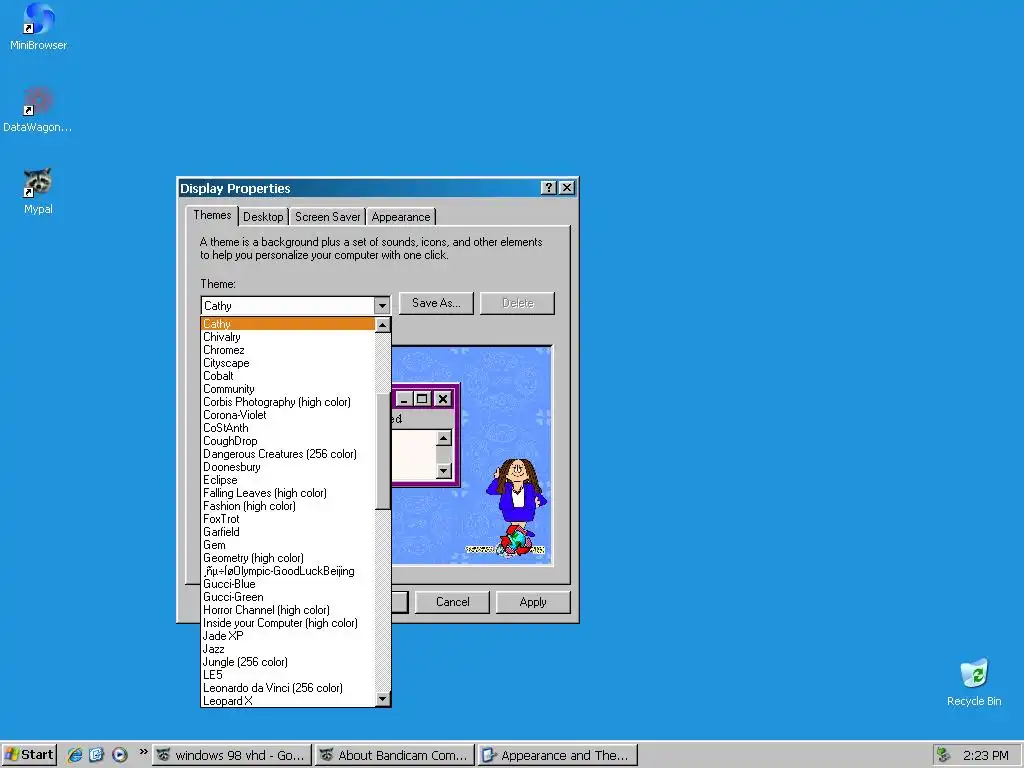Click the system tray network icon
Viewport: 1024px width, 768px height.
(x=943, y=756)
